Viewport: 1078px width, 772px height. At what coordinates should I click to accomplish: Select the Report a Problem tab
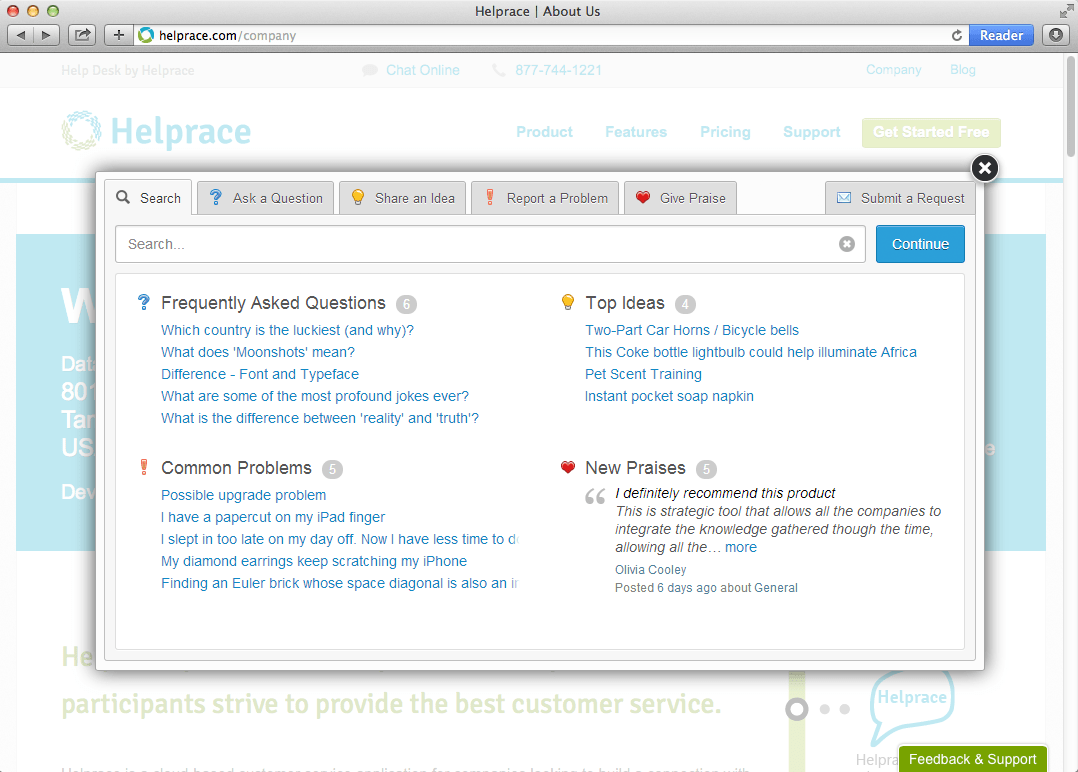(545, 198)
